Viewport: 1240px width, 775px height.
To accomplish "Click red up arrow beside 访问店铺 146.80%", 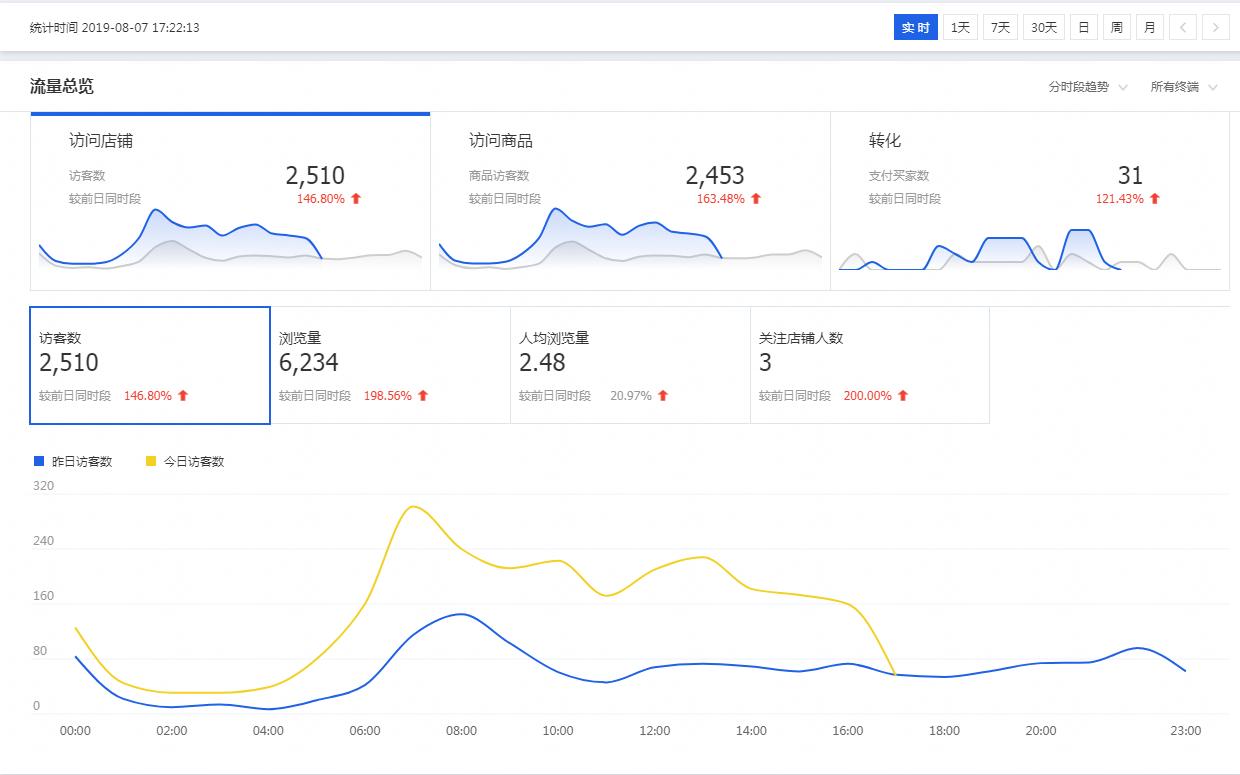I will 356,199.
